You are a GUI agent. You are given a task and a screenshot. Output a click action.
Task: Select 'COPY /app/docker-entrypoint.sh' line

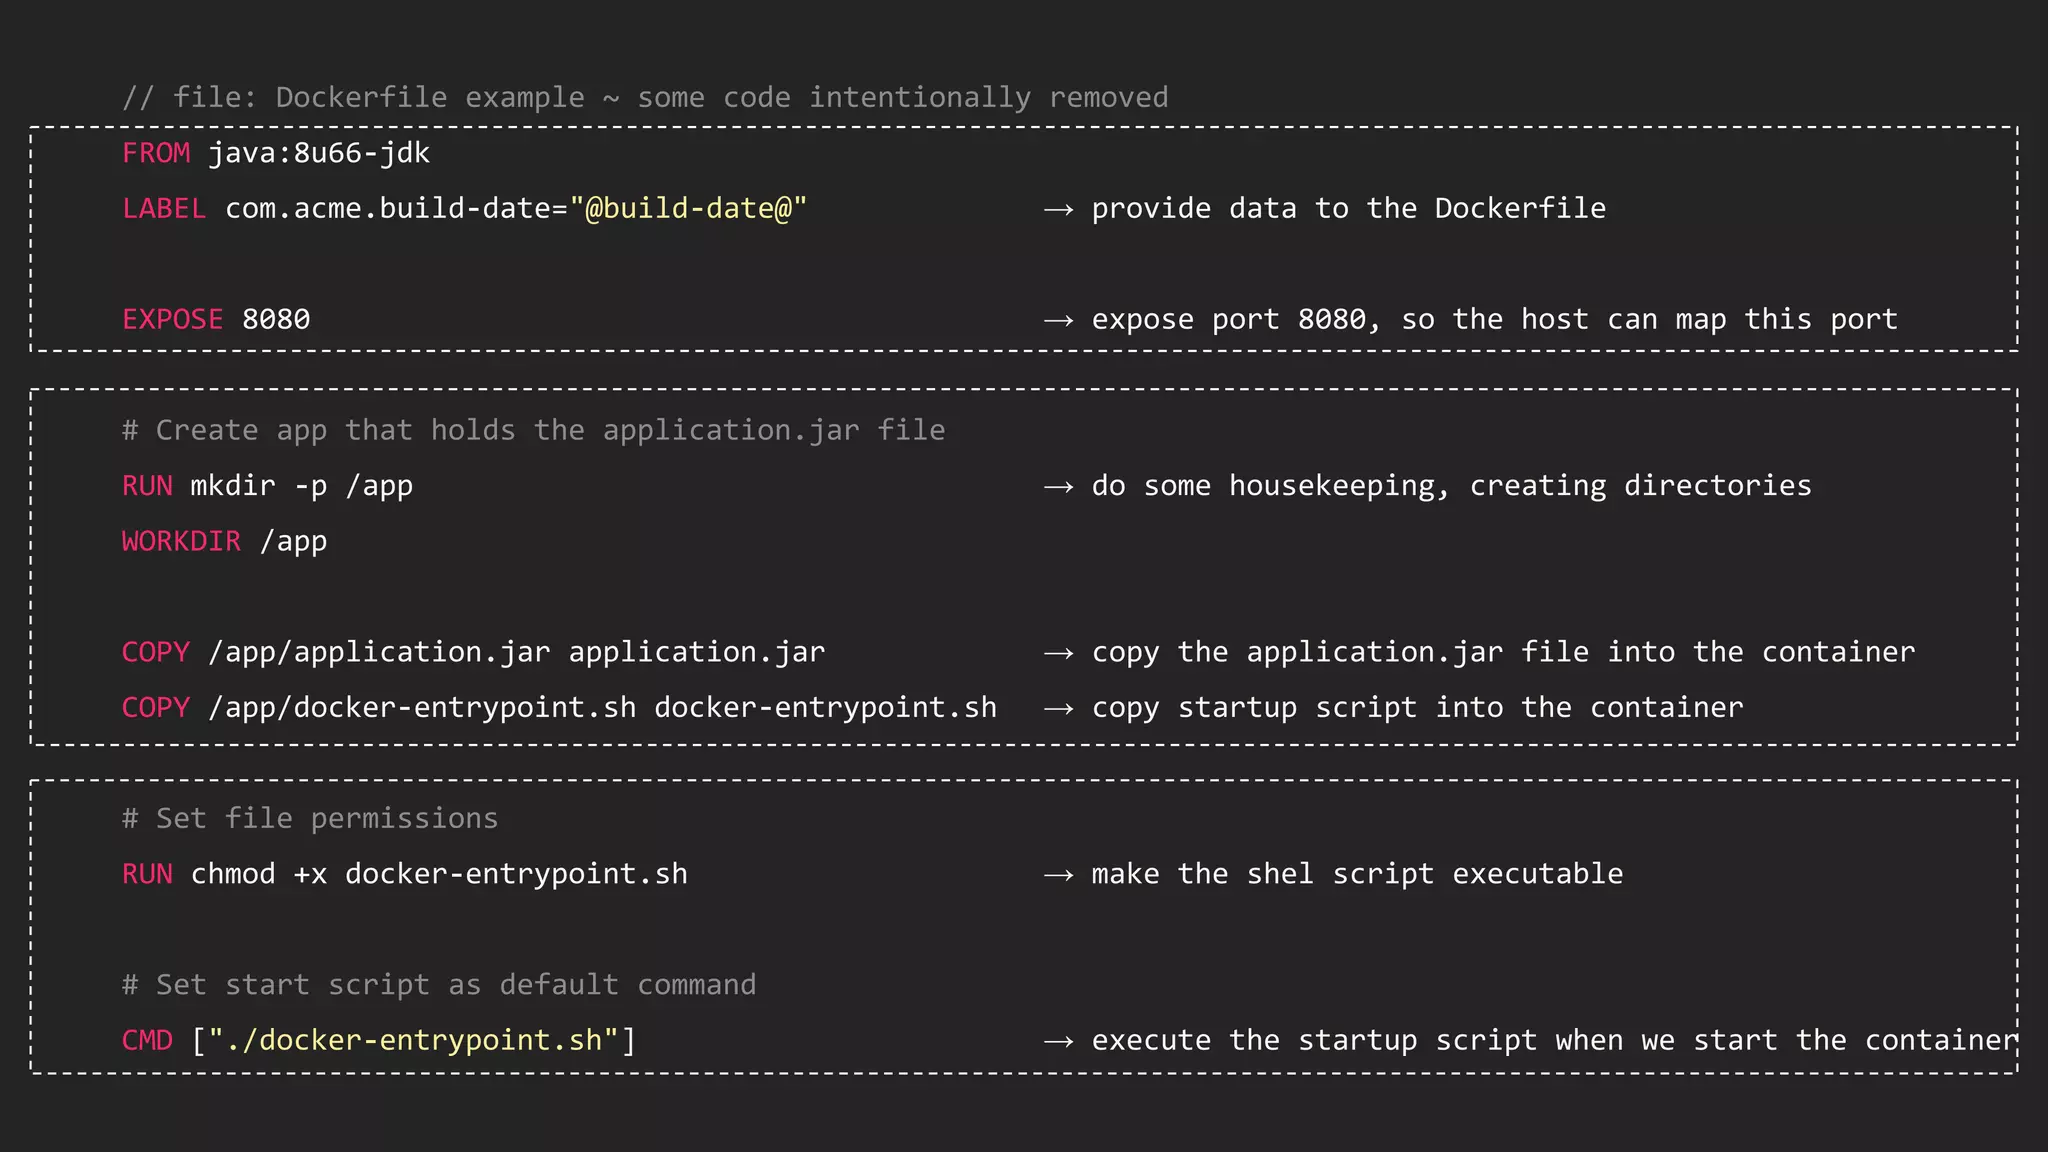tap(559, 707)
